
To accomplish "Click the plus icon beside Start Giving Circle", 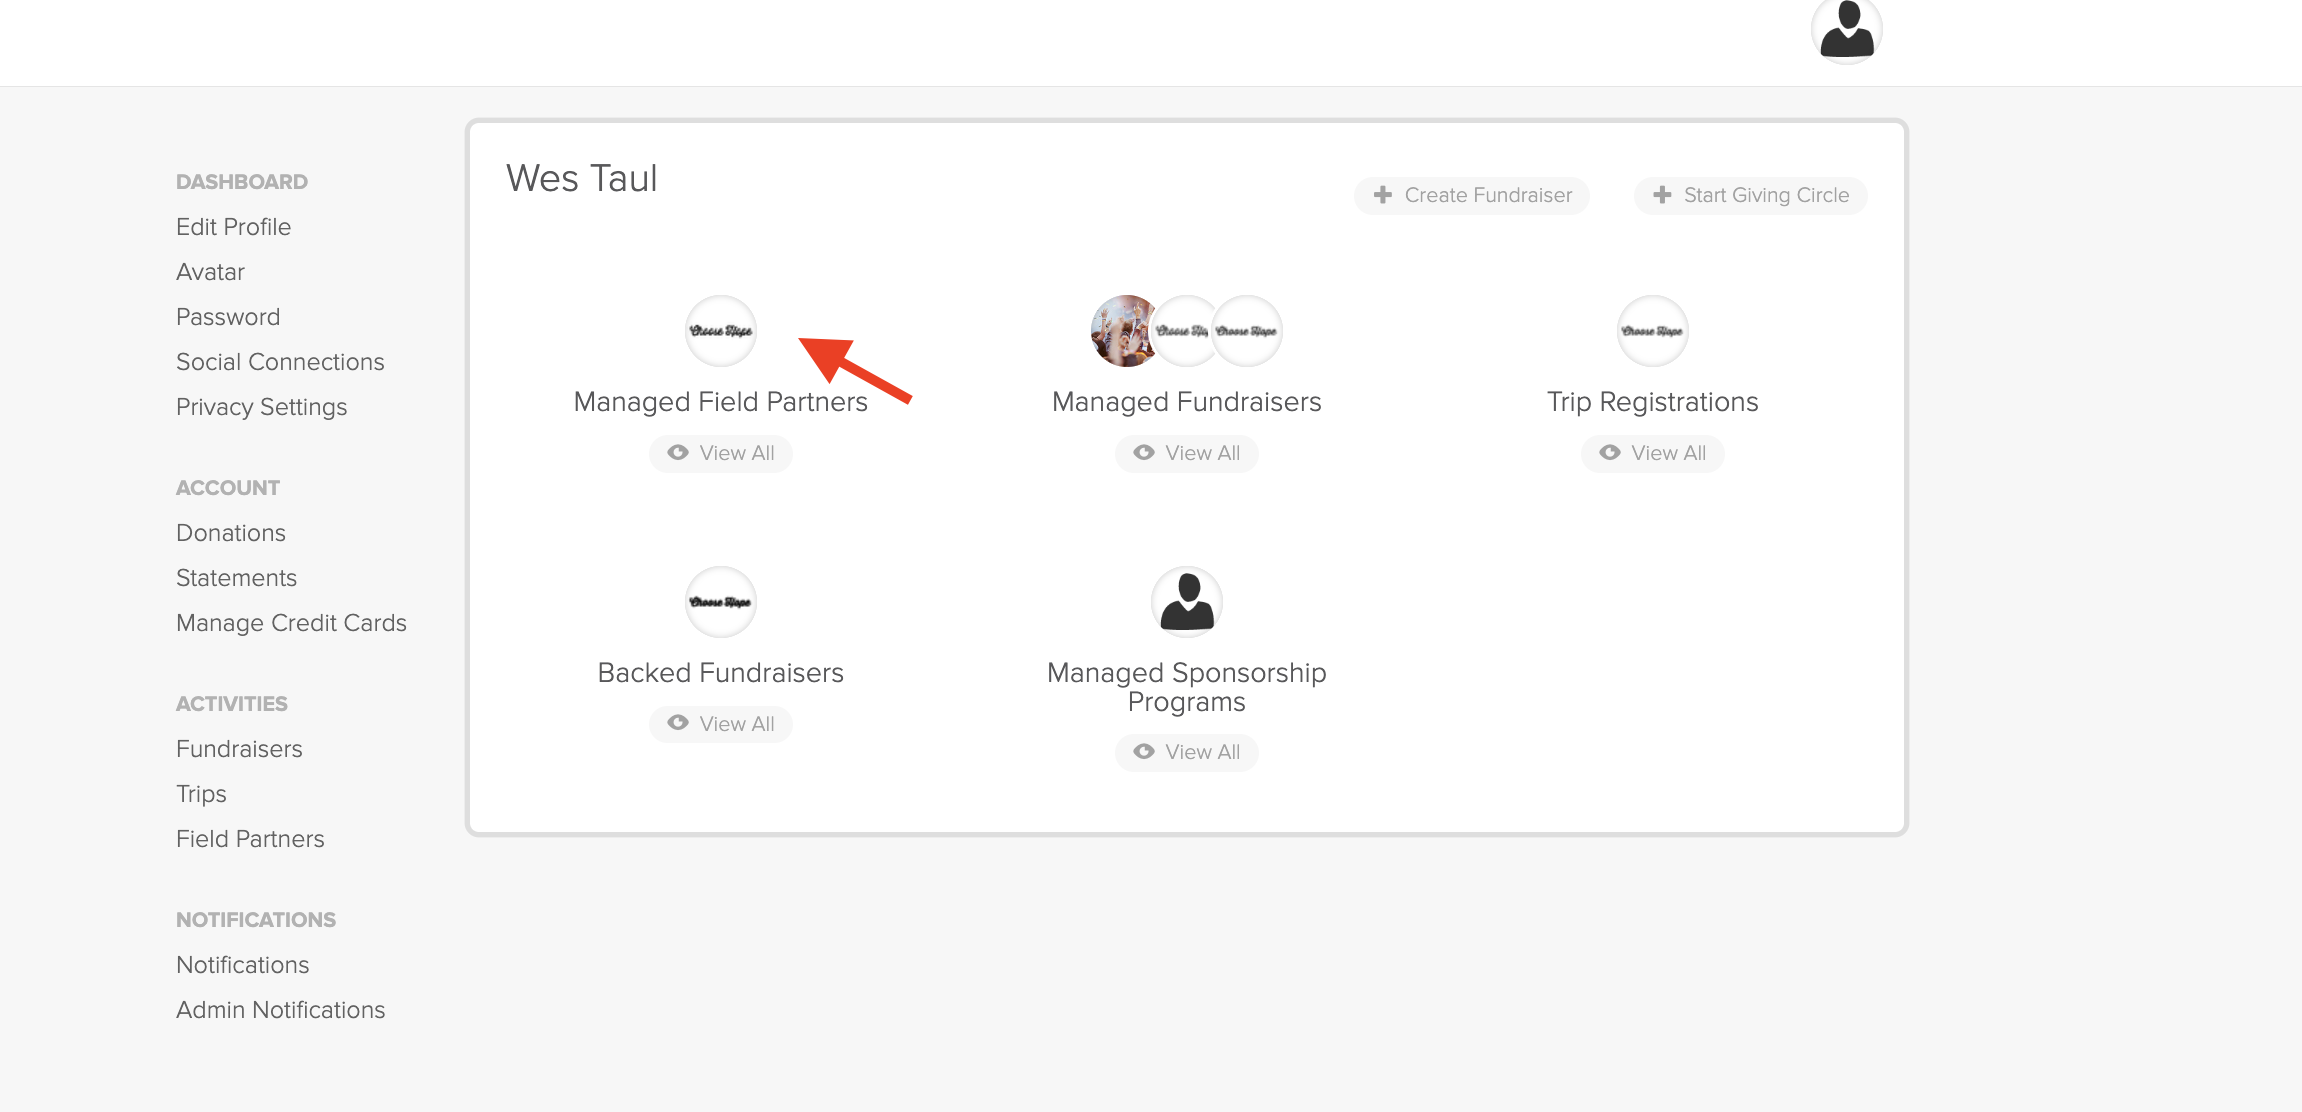I will click(1662, 195).
